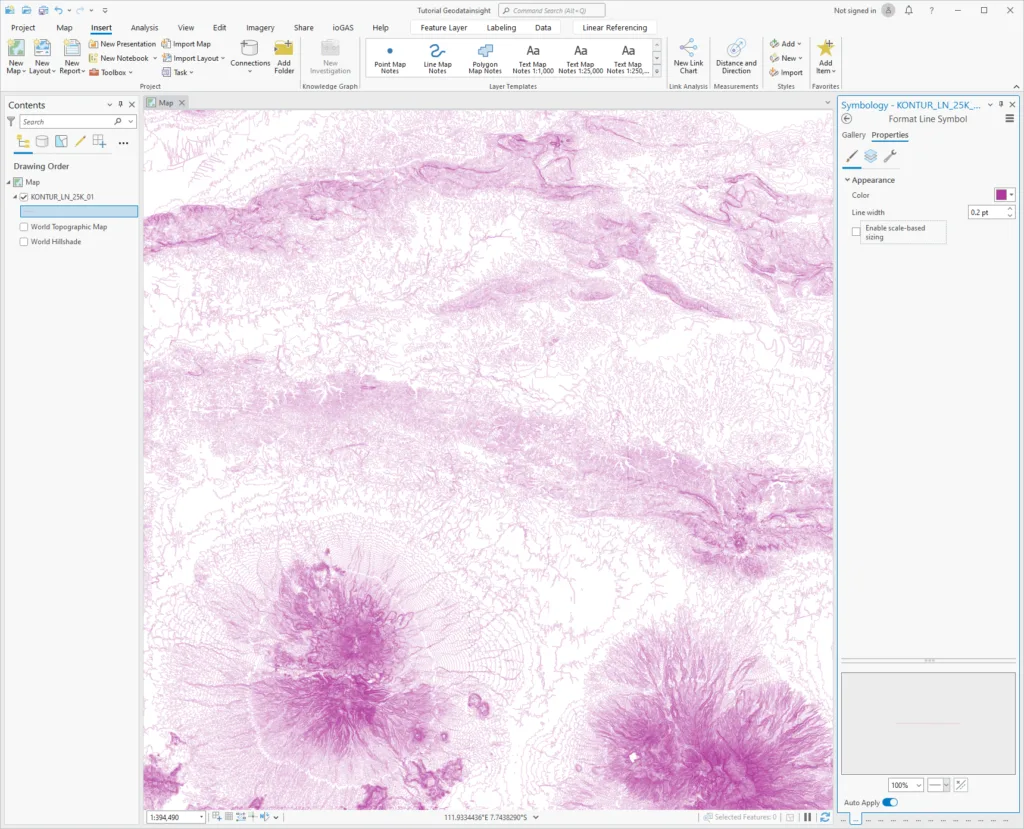Pause map drawing in status bar
The width and height of the screenshot is (1024, 829).
point(808,817)
